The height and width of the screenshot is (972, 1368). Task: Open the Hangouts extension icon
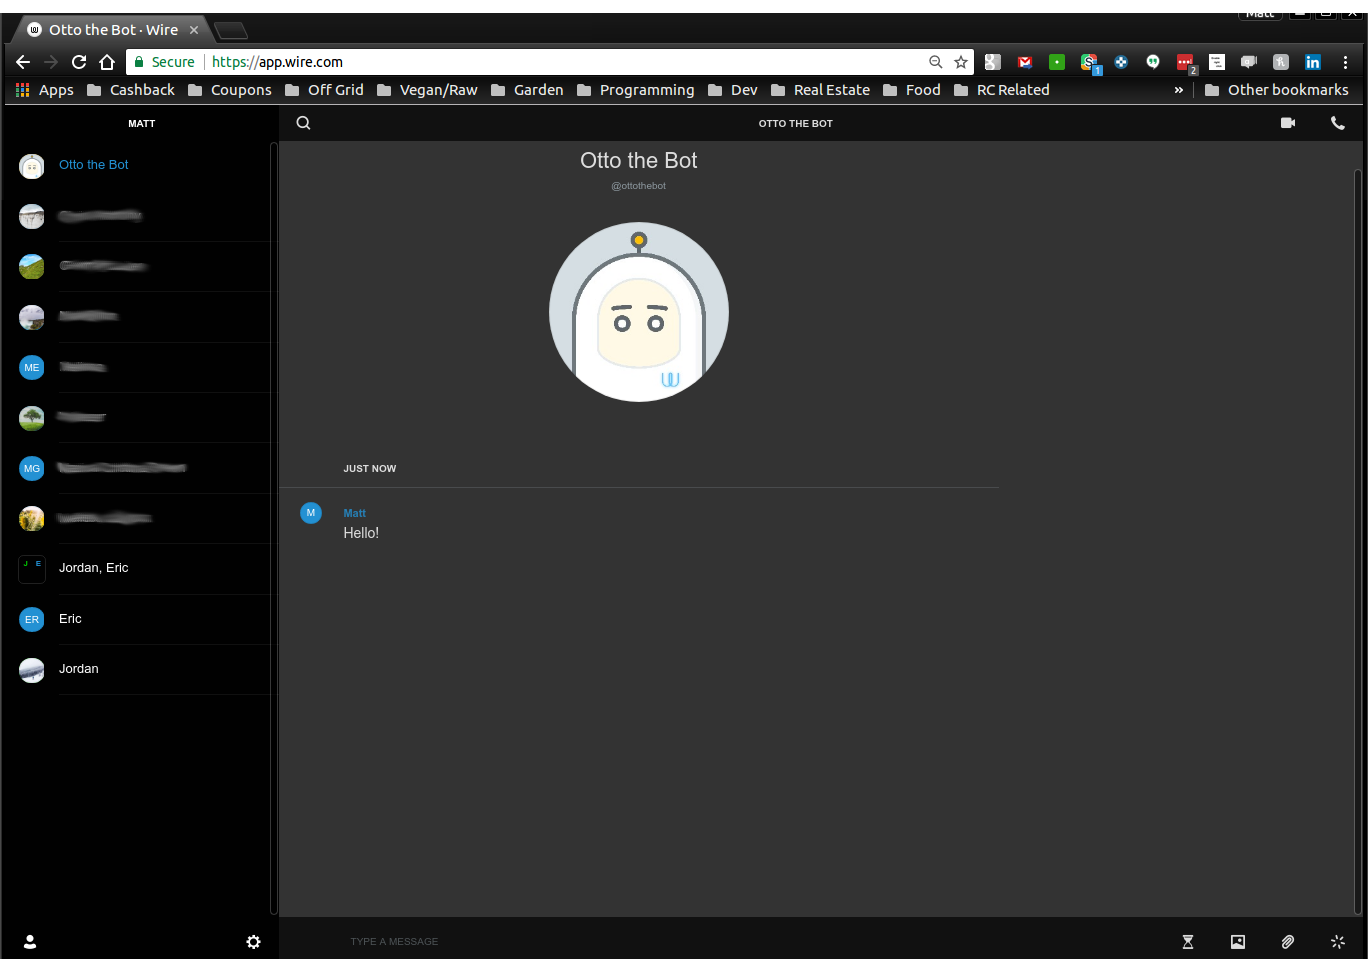(x=1153, y=62)
